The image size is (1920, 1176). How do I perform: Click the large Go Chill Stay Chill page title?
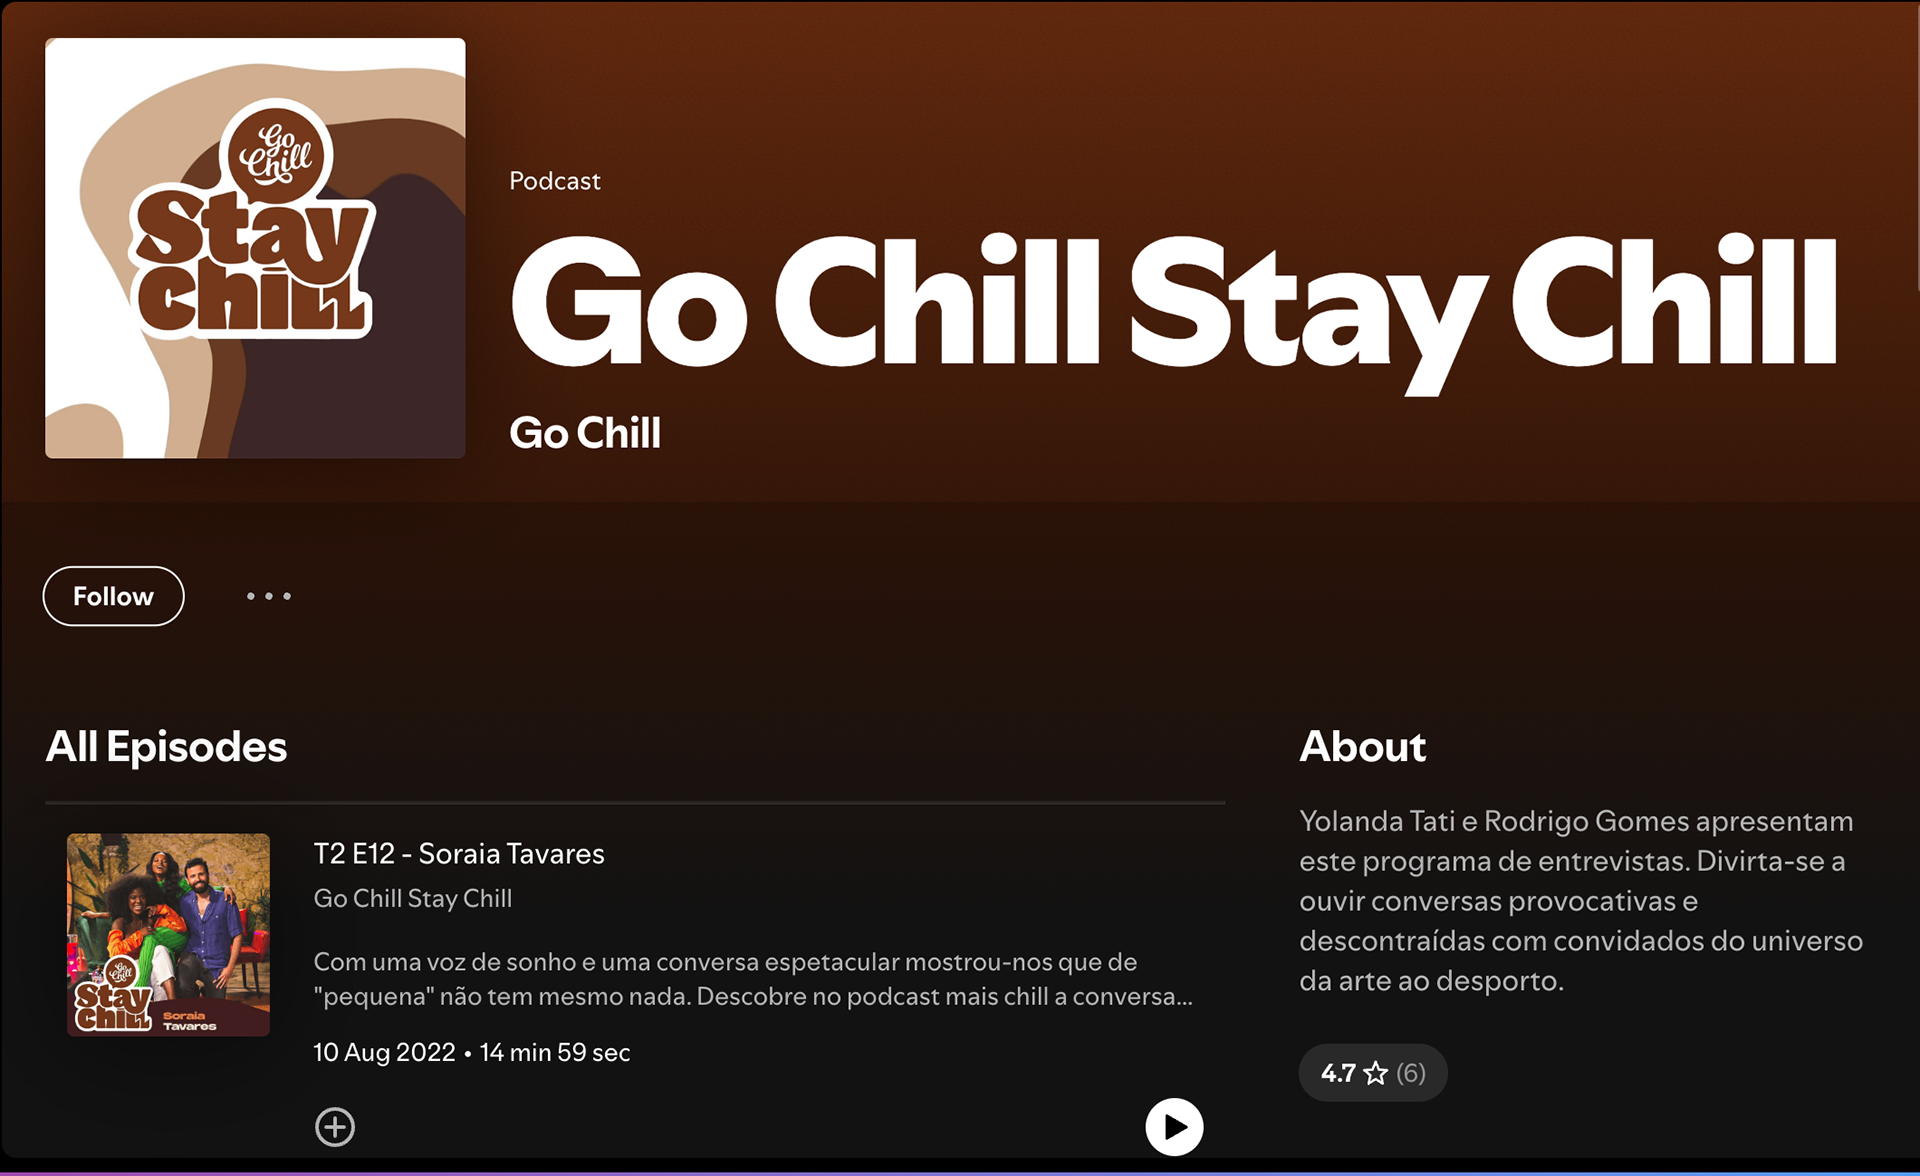[x=1174, y=305]
